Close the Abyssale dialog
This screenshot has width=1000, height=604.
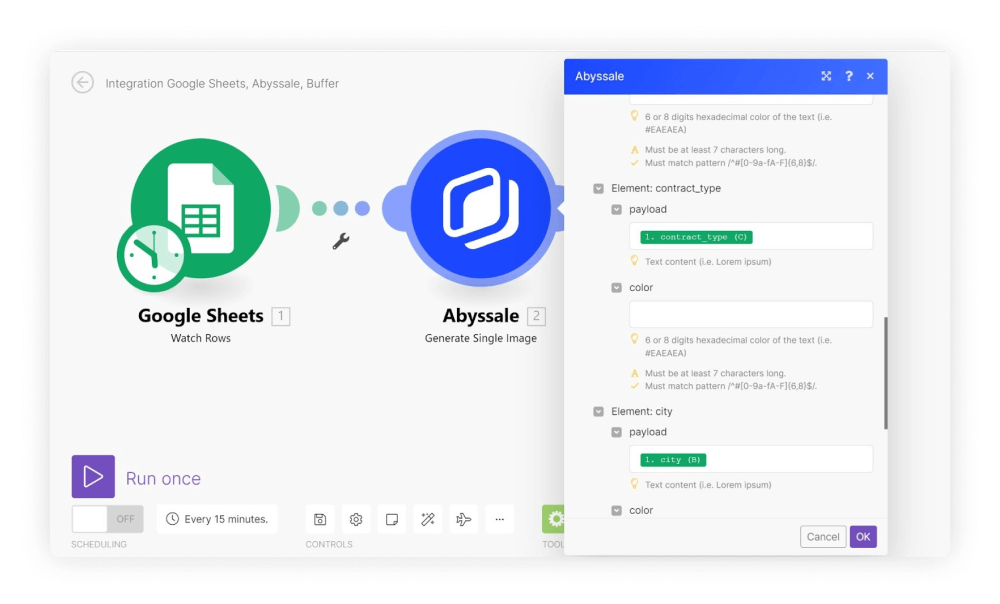point(870,76)
